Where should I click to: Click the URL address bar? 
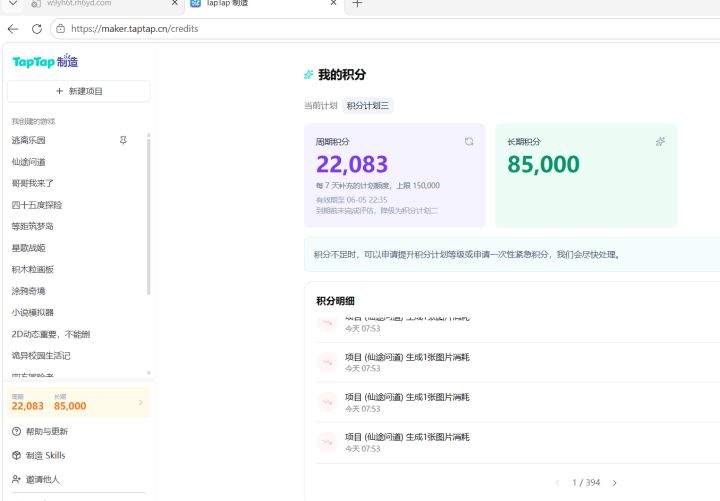[386, 29]
